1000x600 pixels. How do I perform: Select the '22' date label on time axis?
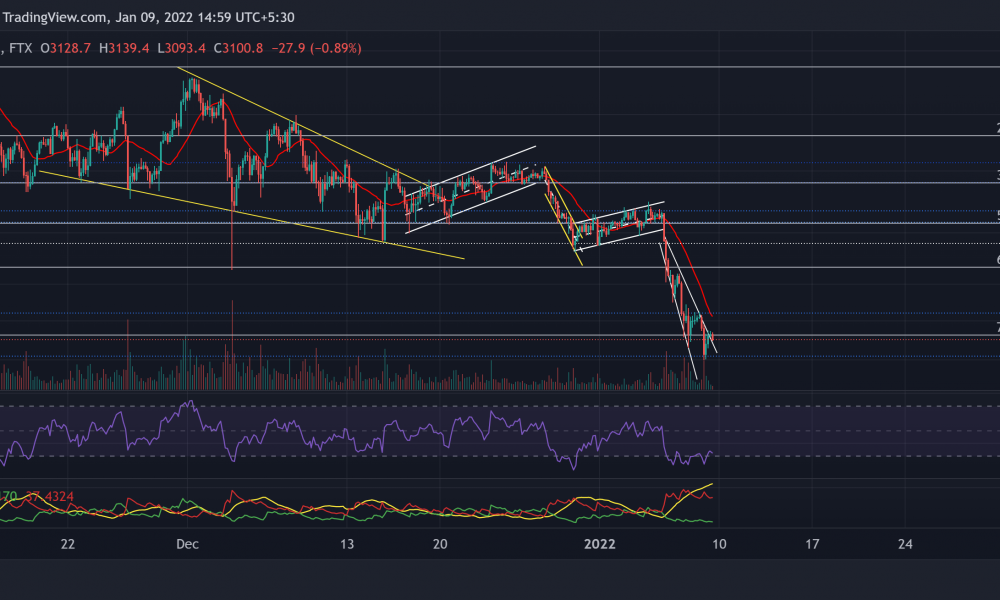(68, 544)
